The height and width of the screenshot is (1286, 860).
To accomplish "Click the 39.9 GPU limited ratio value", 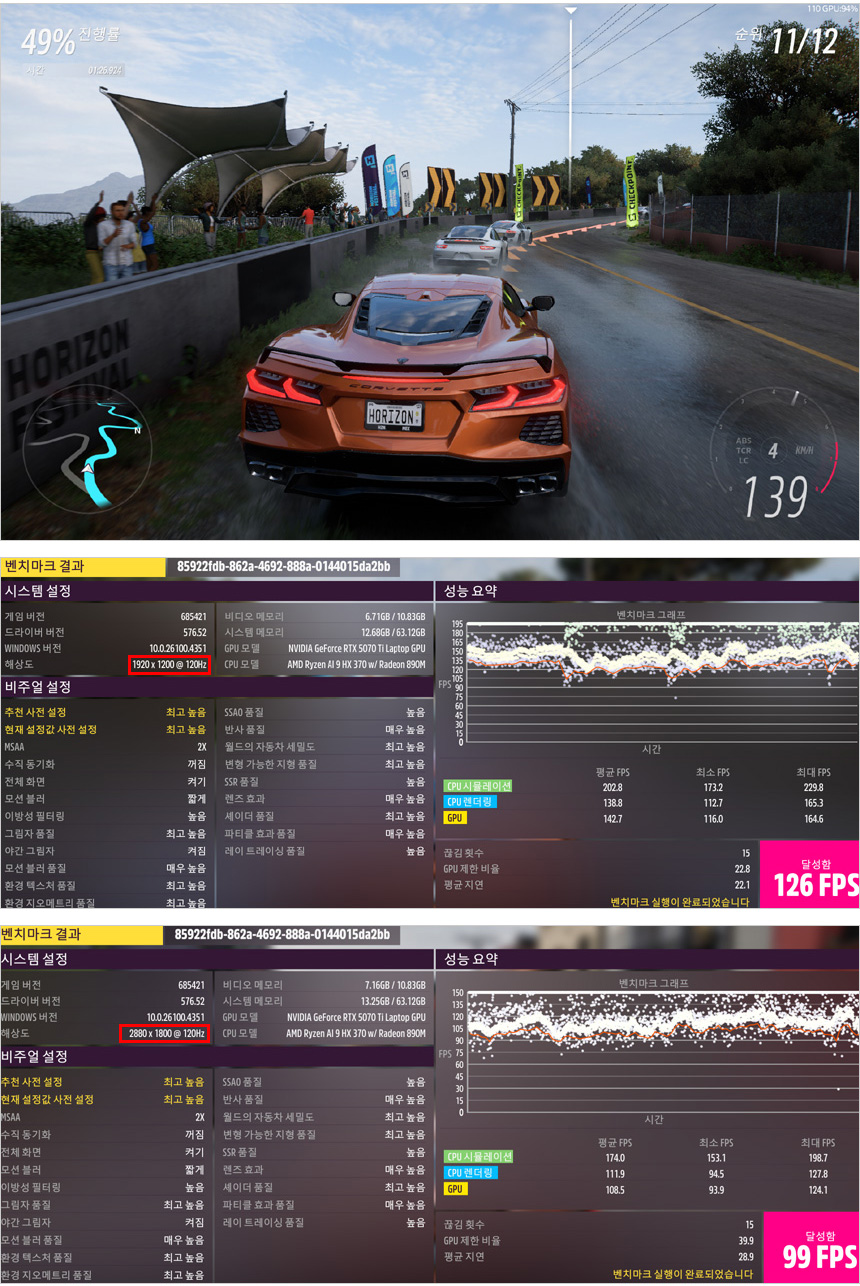I will pyautogui.click(x=745, y=1240).
